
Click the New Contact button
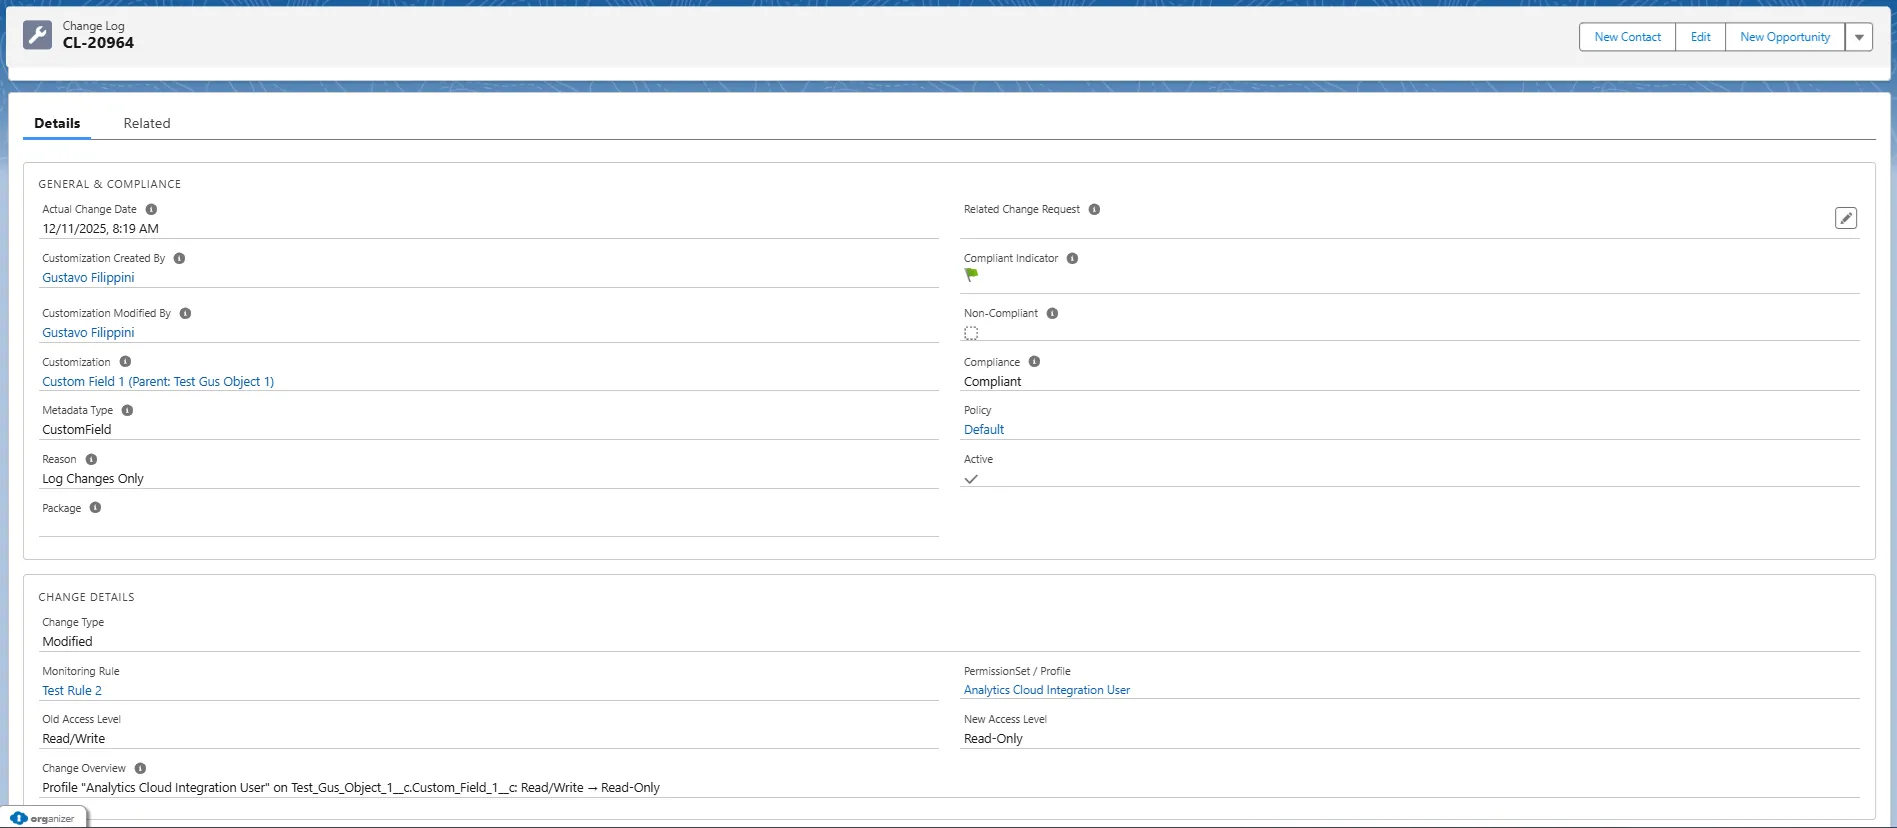coord(1627,37)
